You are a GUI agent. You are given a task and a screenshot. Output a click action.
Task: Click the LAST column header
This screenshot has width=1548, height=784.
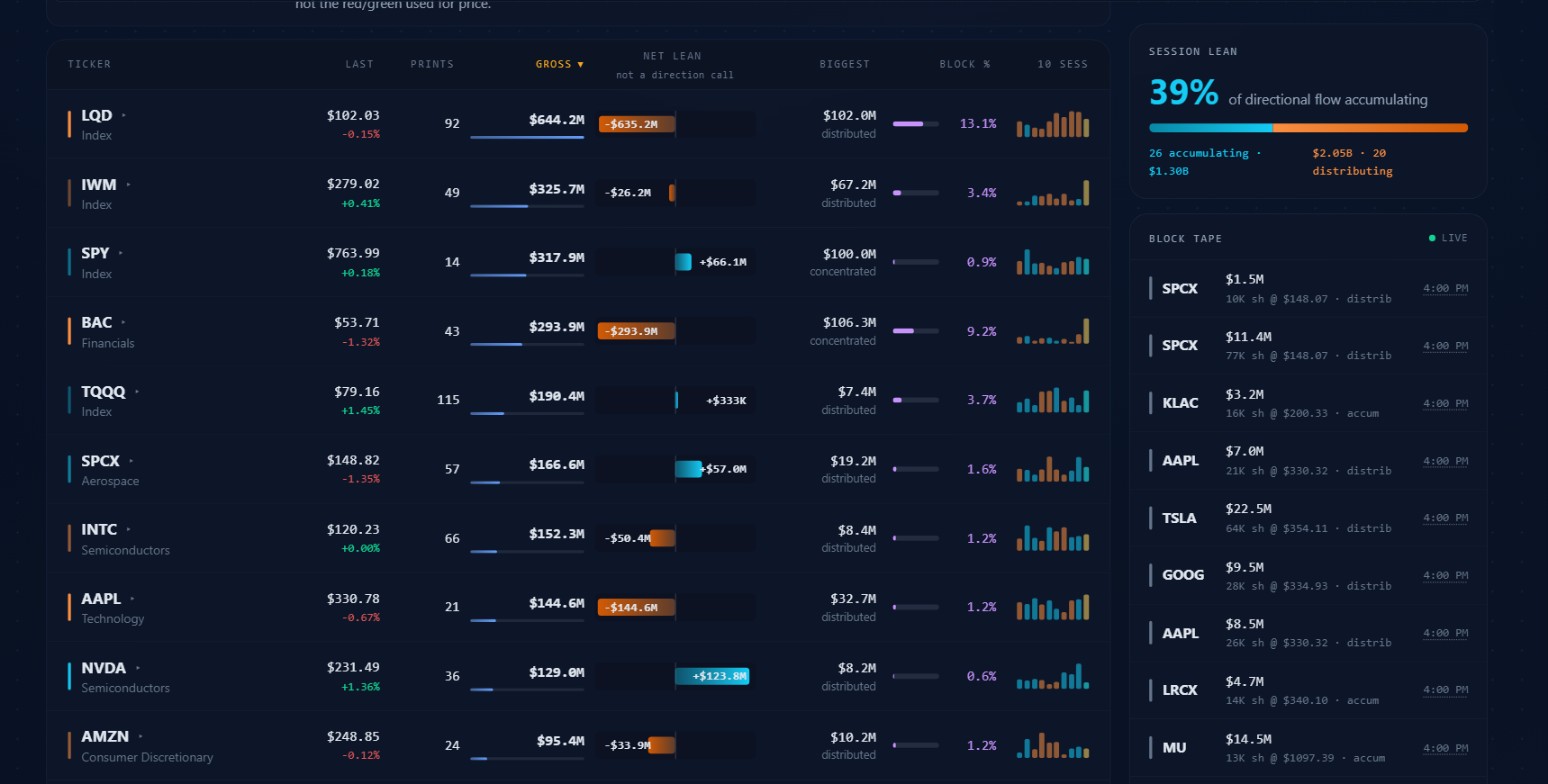point(359,64)
